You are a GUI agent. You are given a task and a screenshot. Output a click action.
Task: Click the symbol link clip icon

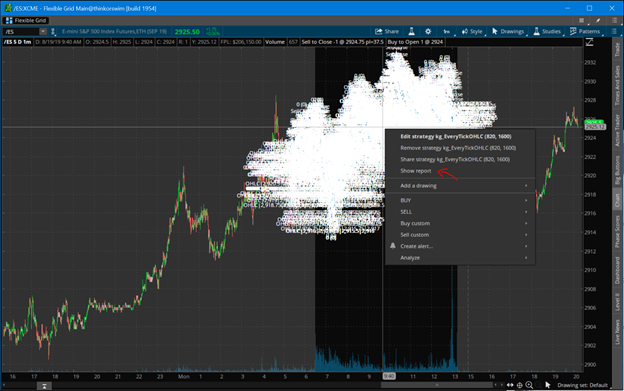coord(53,32)
